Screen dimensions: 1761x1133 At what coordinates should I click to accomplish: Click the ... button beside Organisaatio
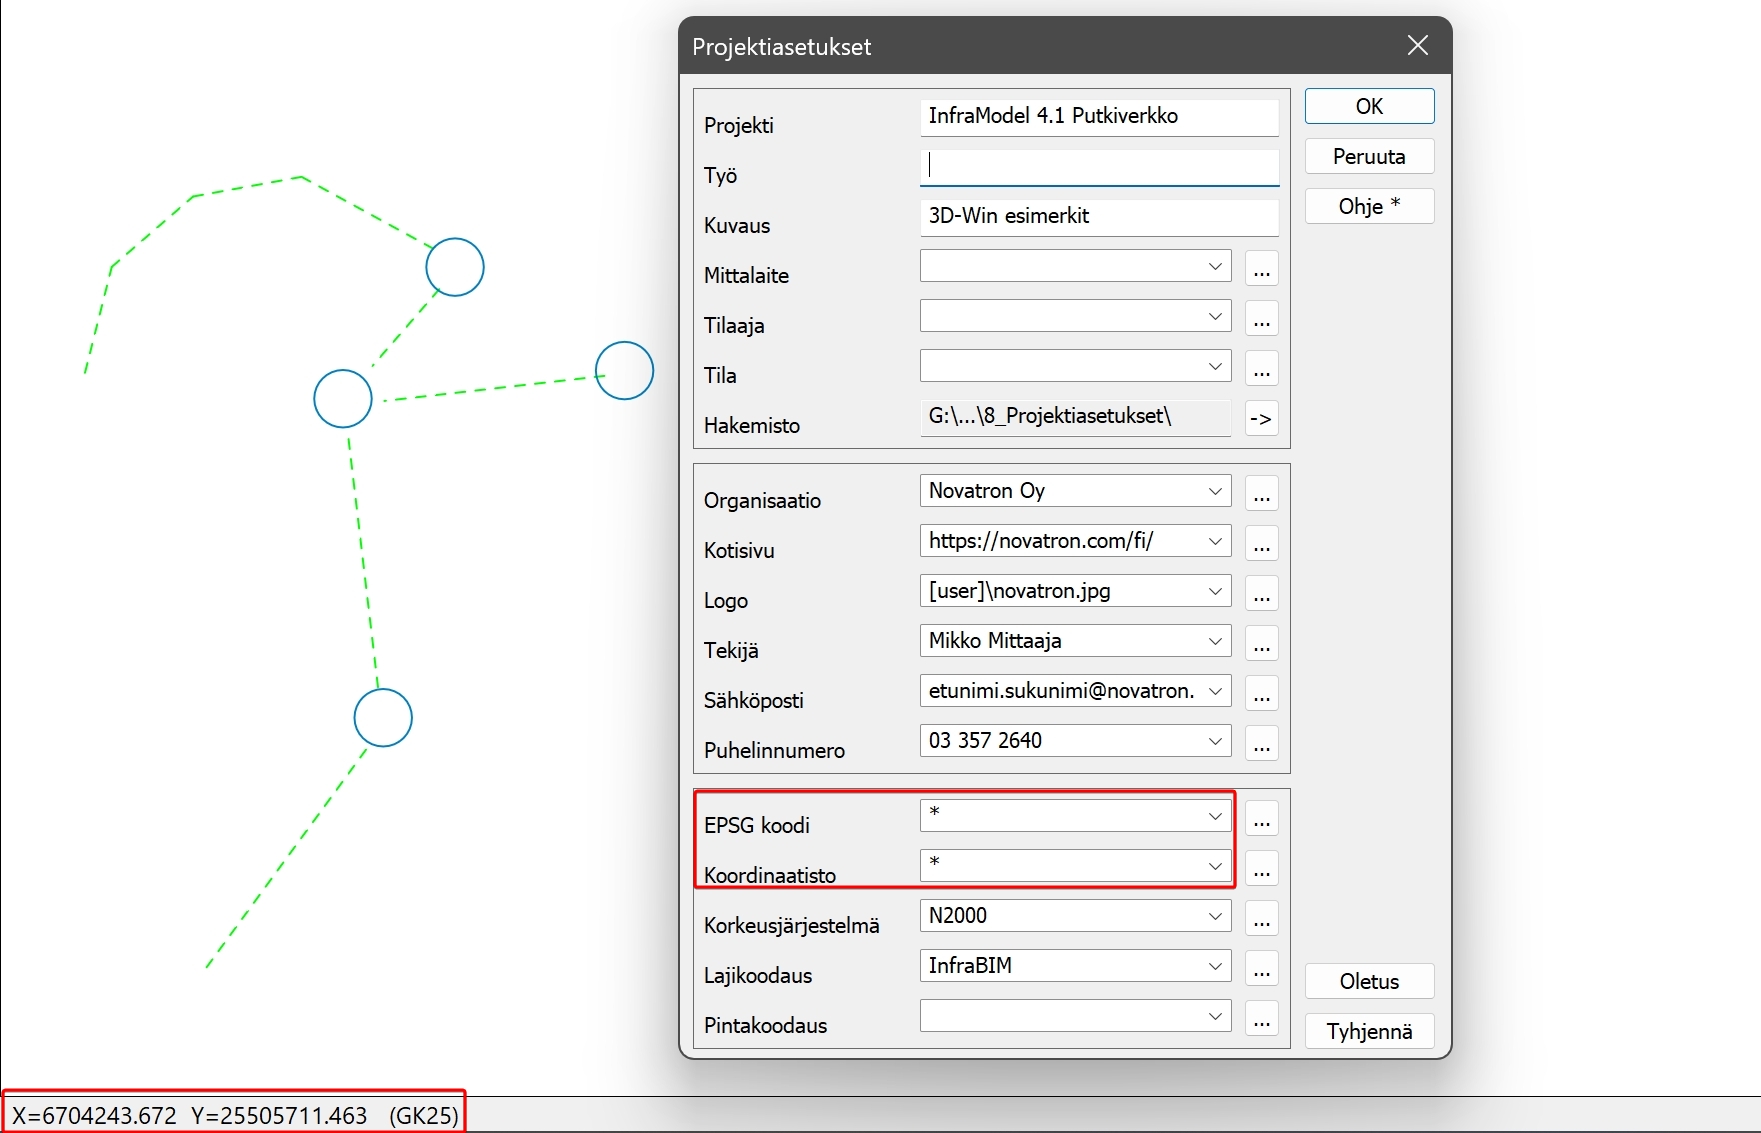(1262, 493)
